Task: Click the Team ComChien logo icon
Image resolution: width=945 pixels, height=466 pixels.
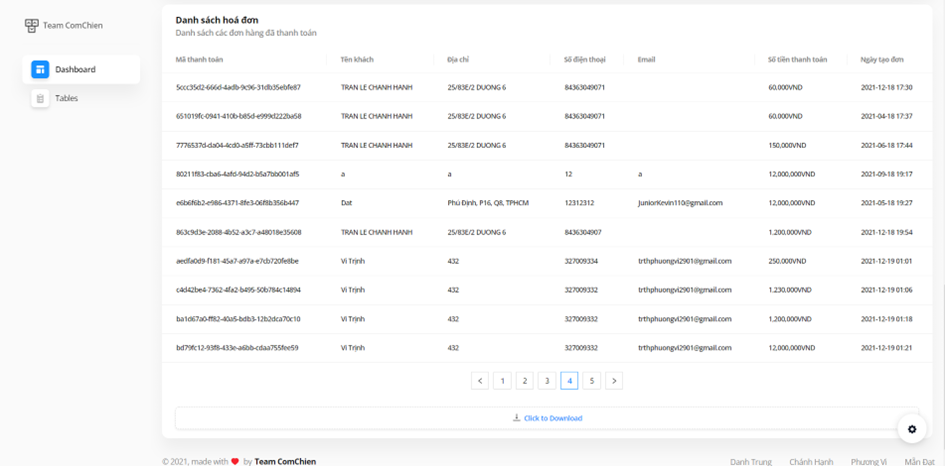Action: click(31, 25)
